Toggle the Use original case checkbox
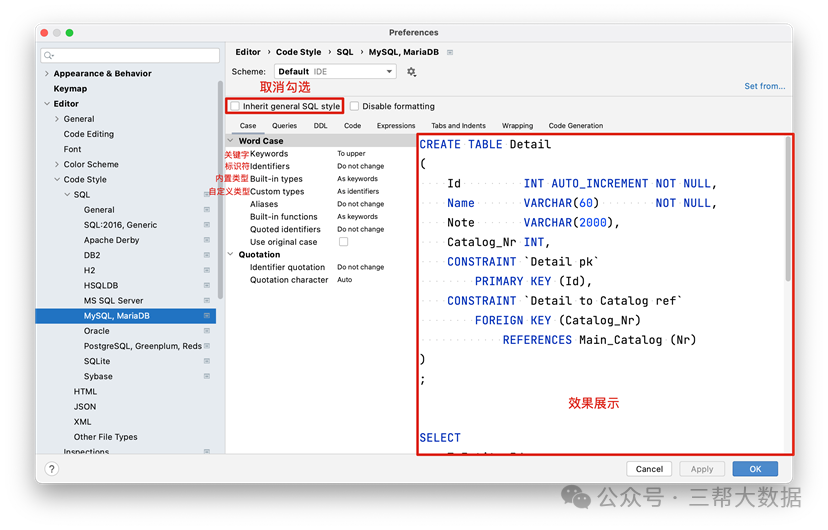The height and width of the screenshot is (530, 828). [x=343, y=242]
